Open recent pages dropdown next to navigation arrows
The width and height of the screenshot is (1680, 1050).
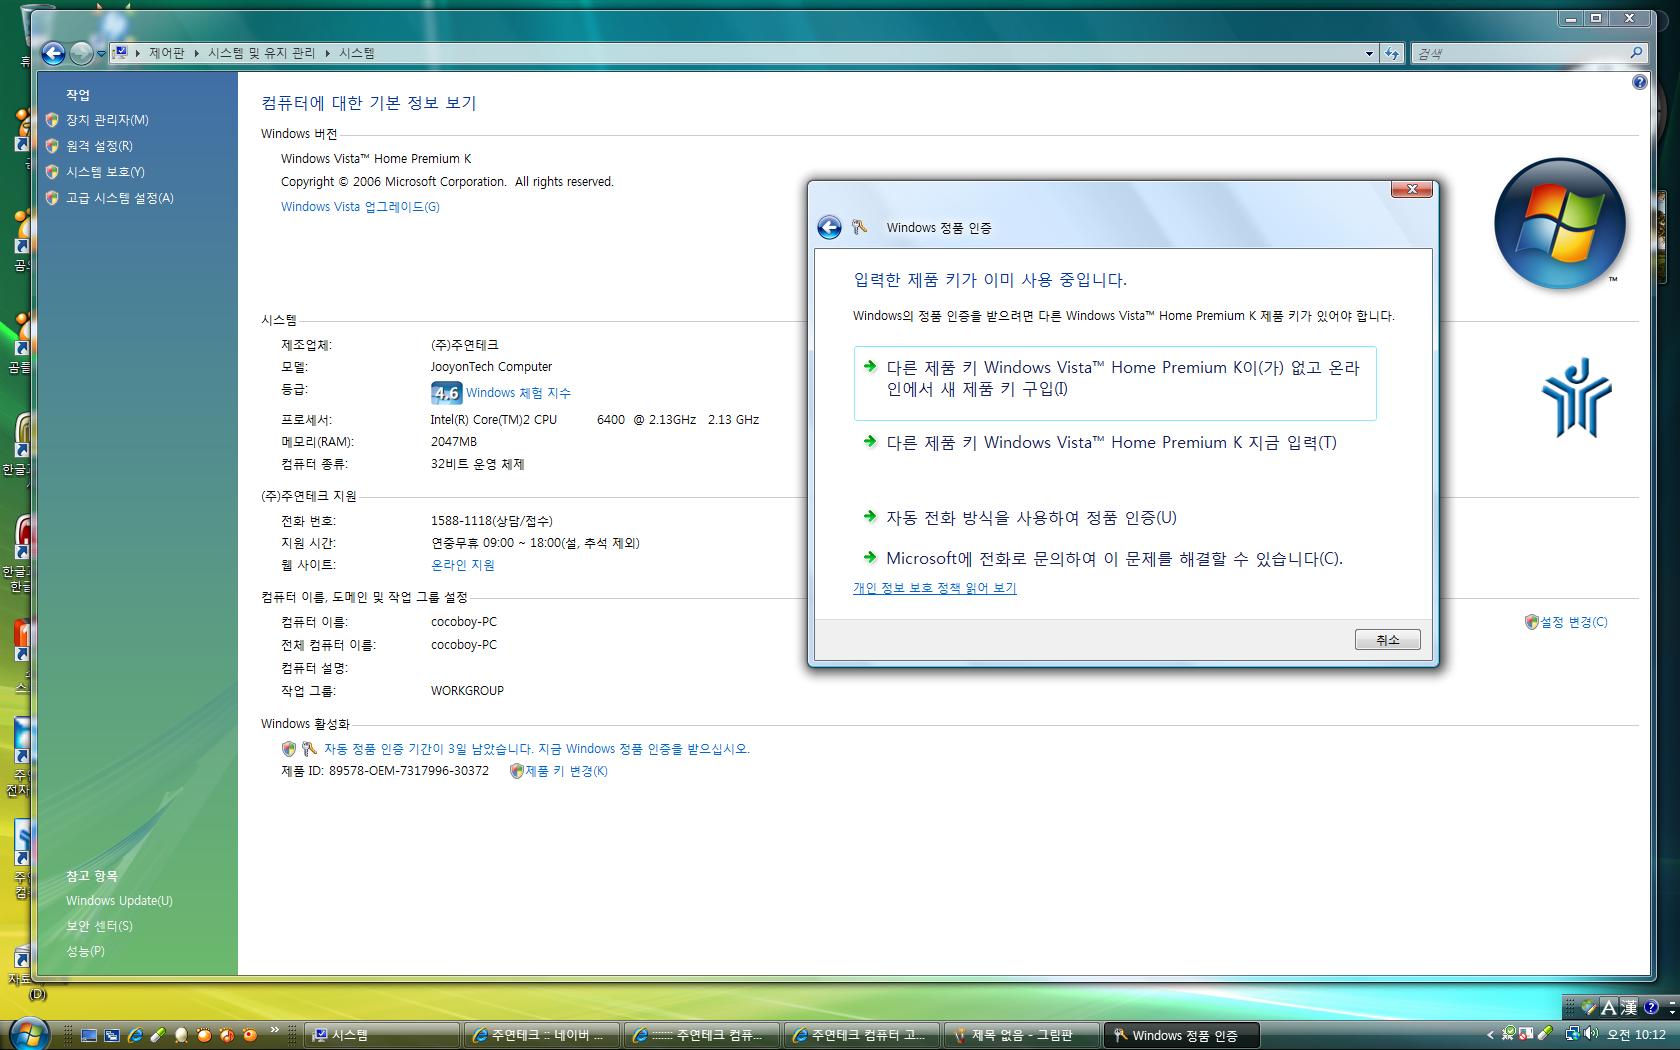click(x=101, y=54)
